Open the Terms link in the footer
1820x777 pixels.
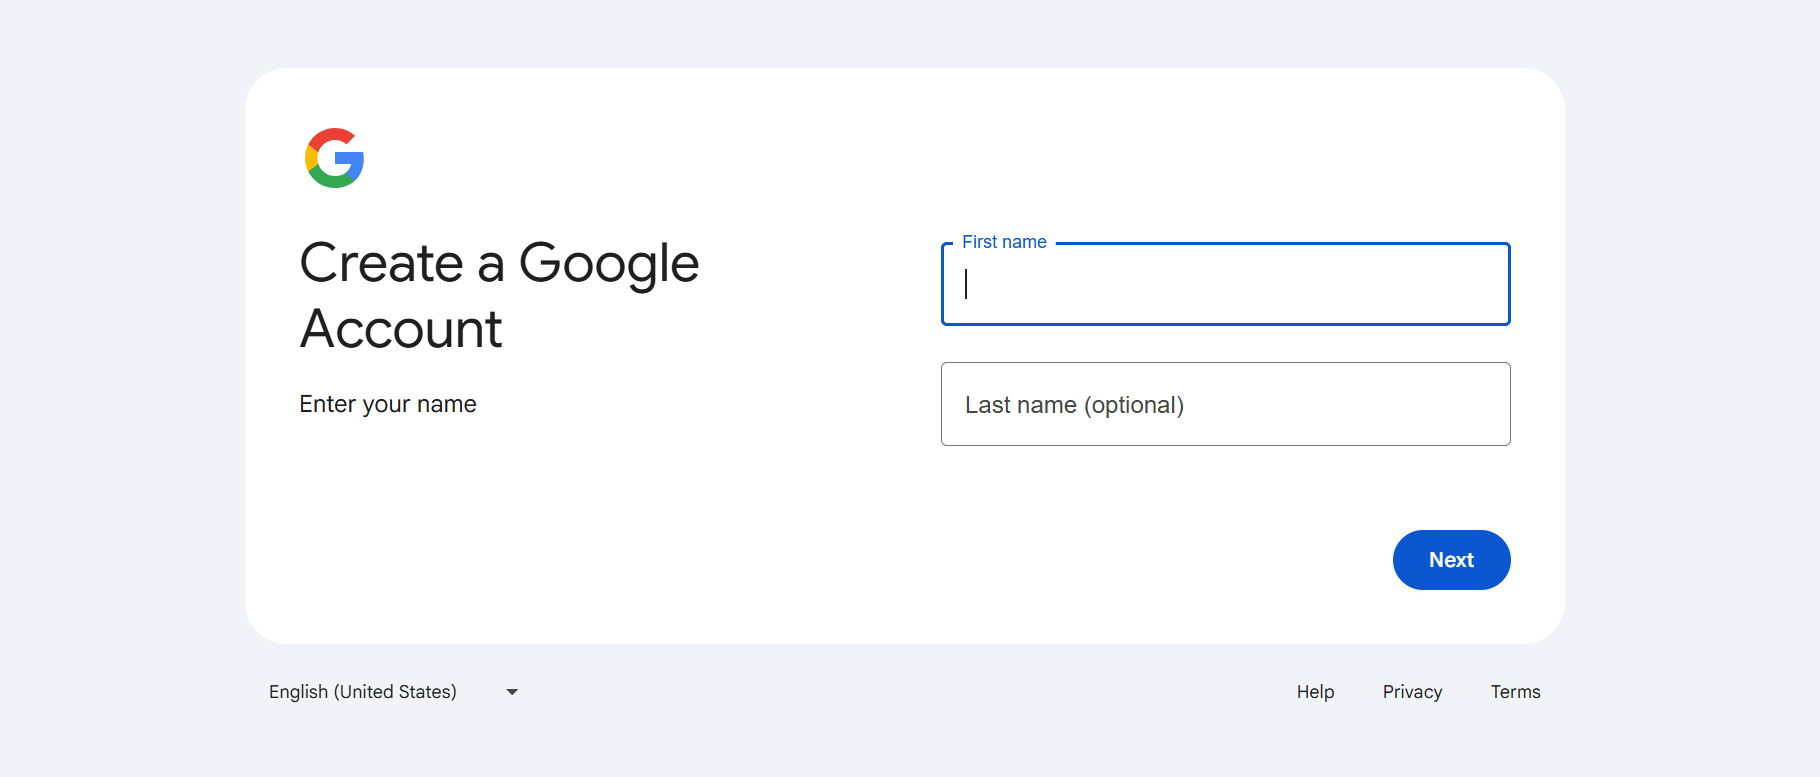[1515, 692]
